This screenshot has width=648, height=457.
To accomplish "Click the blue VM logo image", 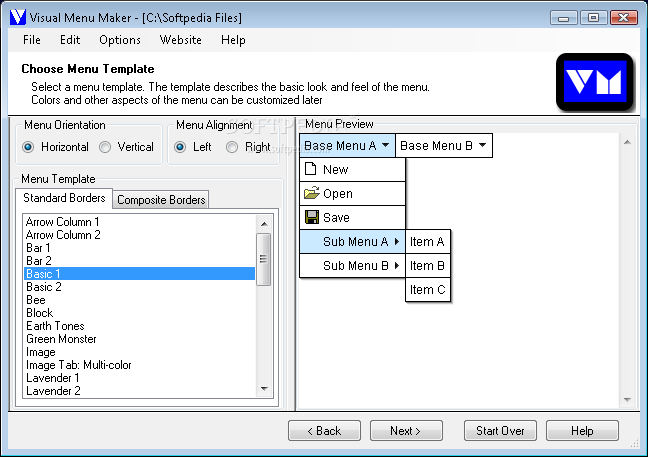I will 594,82.
